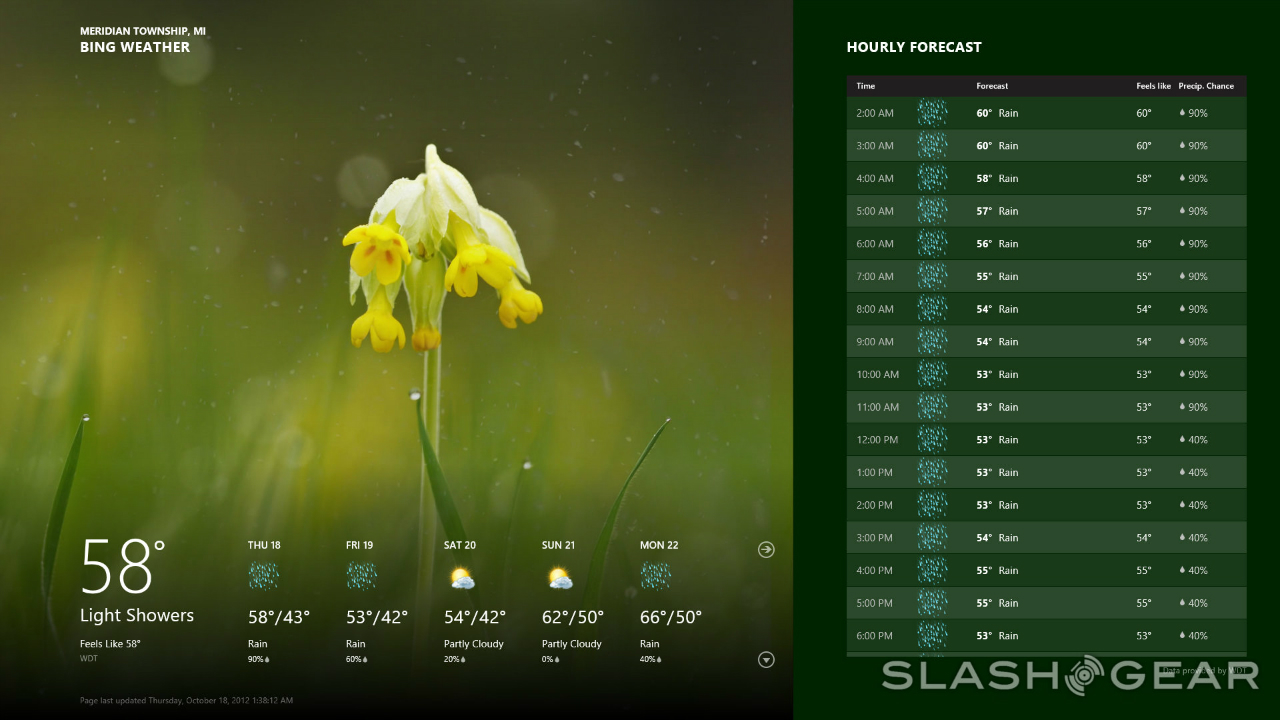Viewport: 1280px width, 720px height.
Task: Select the 12:00 PM time cell
Action: click(x=878, y=440)
